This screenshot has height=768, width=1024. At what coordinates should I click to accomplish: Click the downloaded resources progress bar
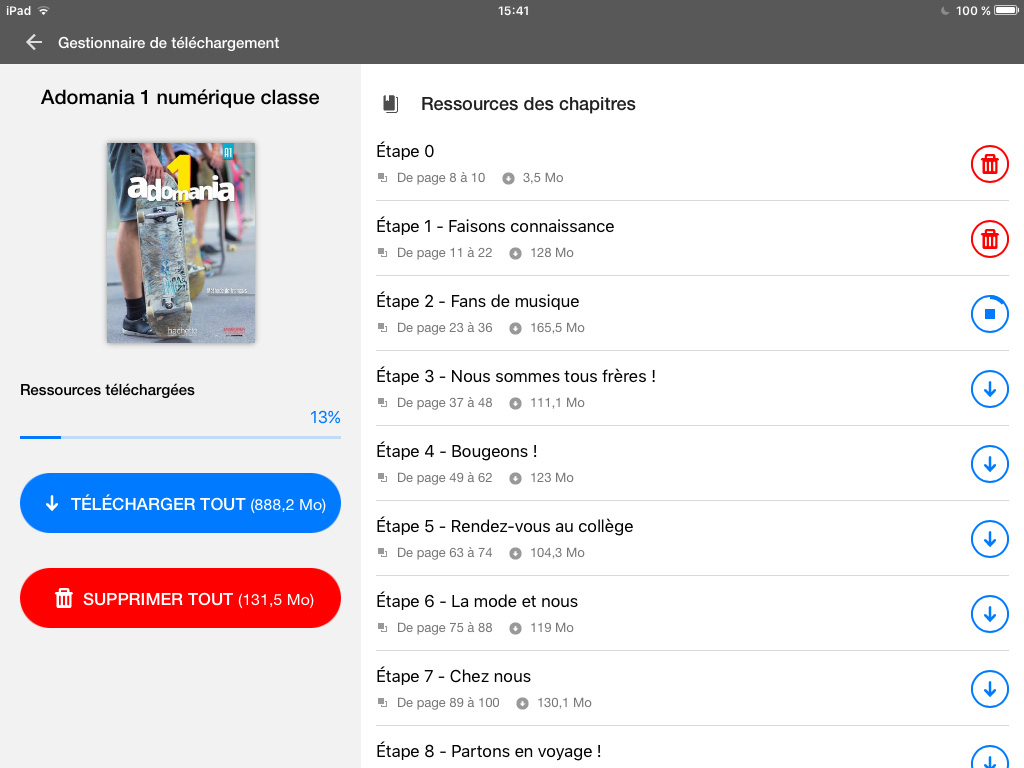coord(180,437)
